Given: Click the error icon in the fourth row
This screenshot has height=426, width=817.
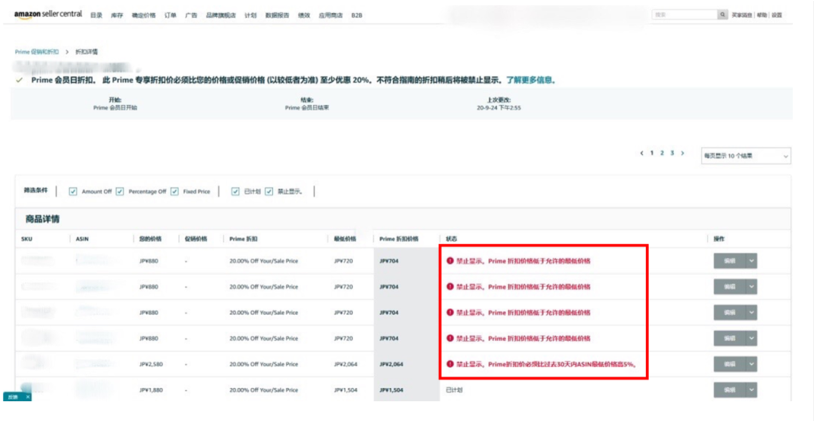Looking at the screenshot, I should click(451, 338).
